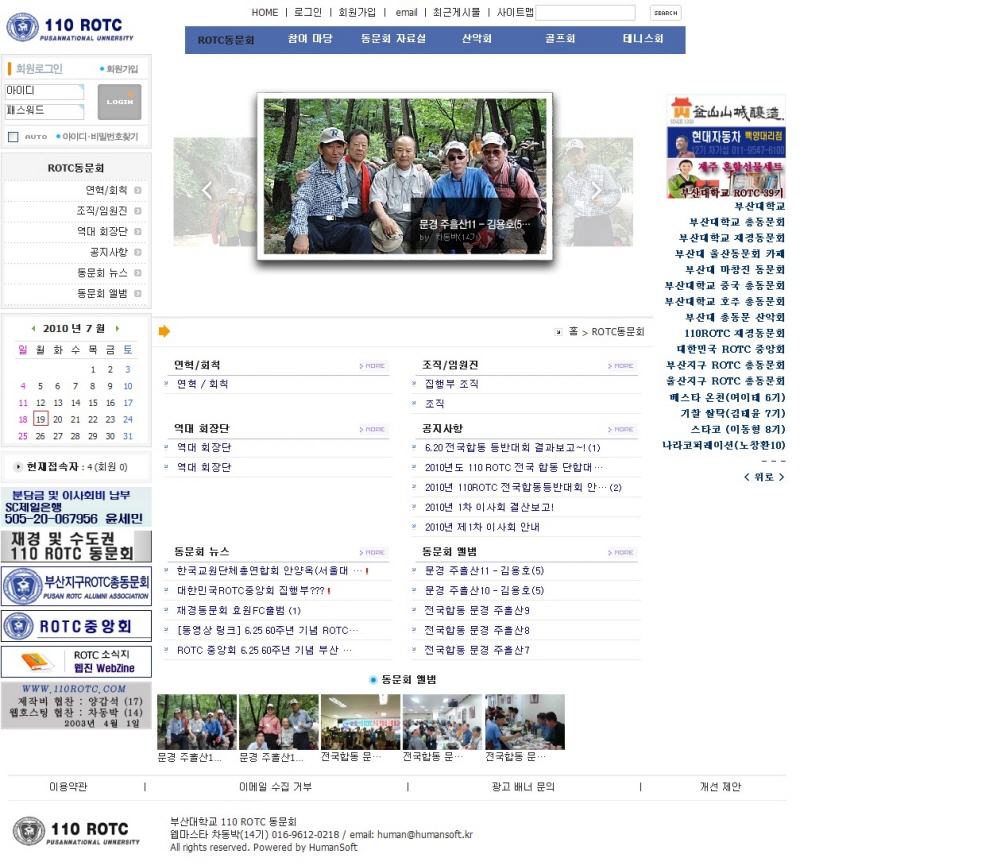Show the previous slide with left carousel arrow

[x=207, y=191]
